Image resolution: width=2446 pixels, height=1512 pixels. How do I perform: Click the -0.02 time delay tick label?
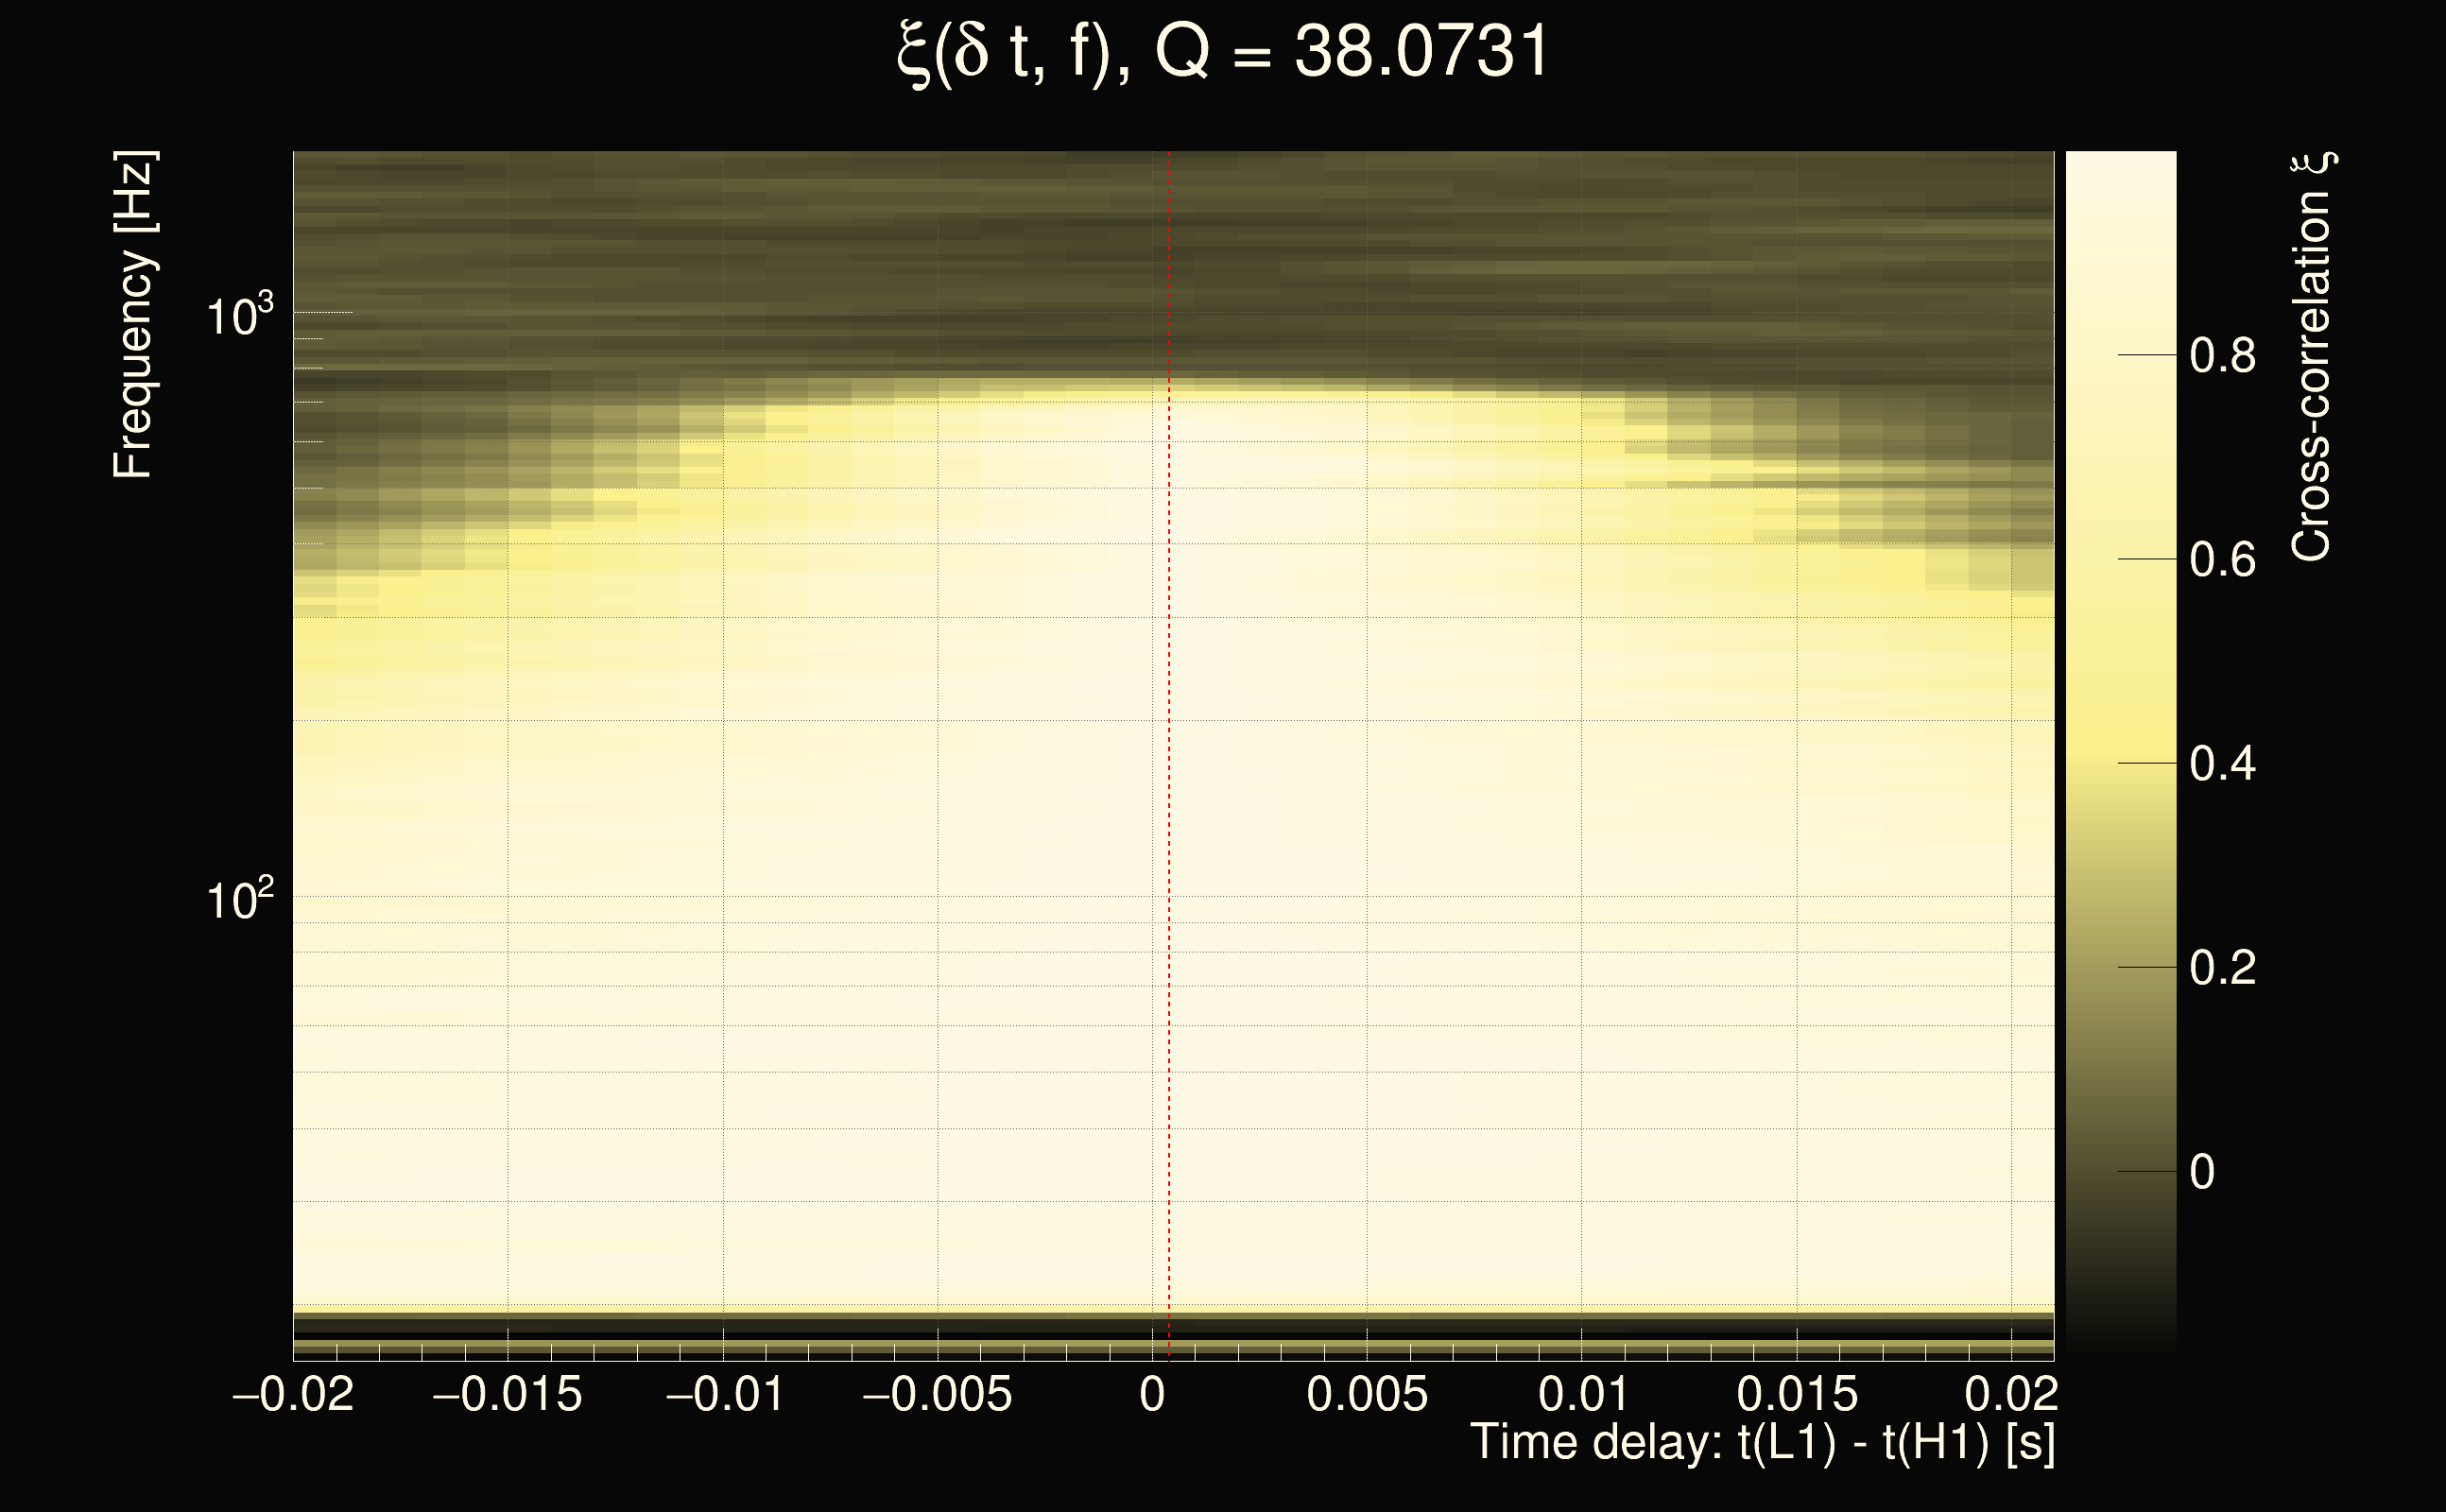tap(293, 1394)
